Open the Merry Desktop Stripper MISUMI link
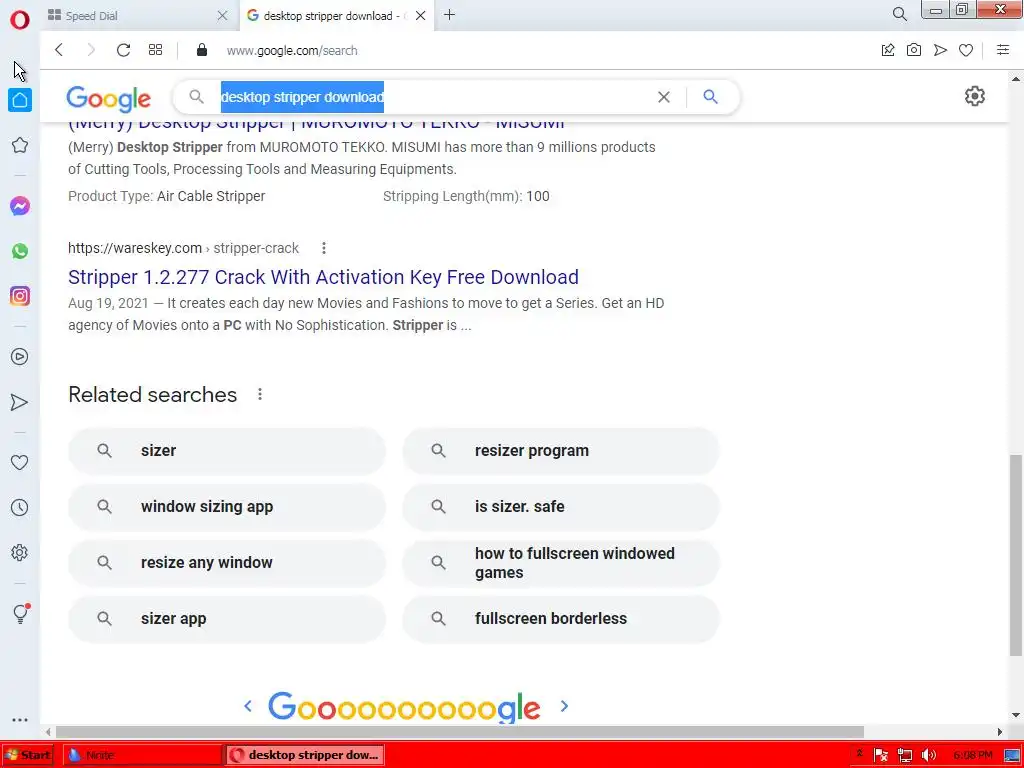The width and height of the screenshot is (1024, 768). pos(316,124)
